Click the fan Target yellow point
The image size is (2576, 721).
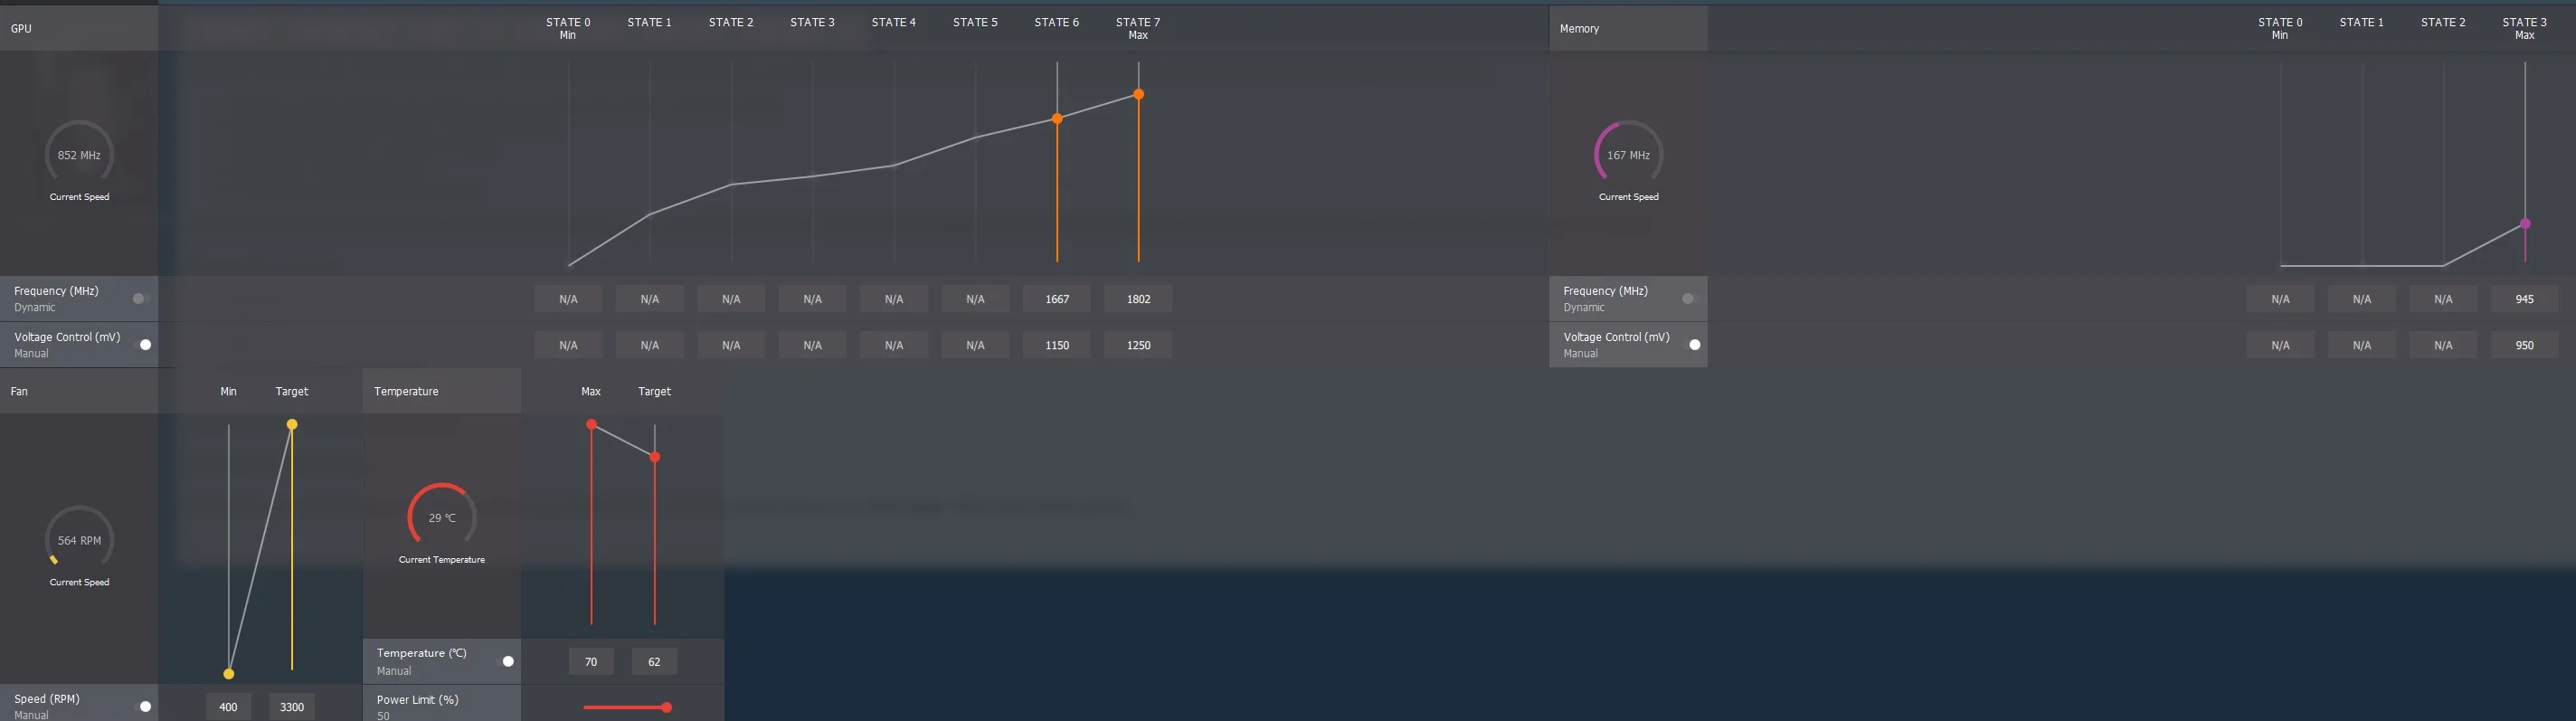292,424
